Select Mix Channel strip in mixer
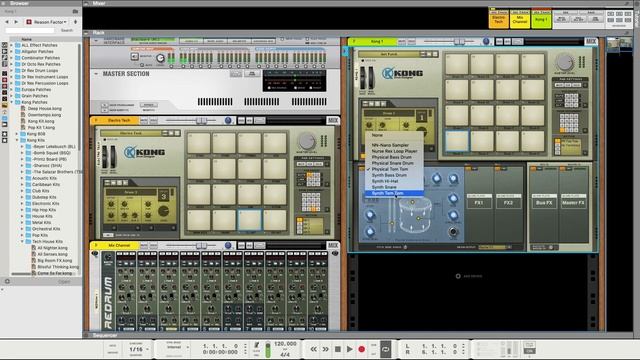This screenshot has width=640, height=360. (x=520, y=19)
